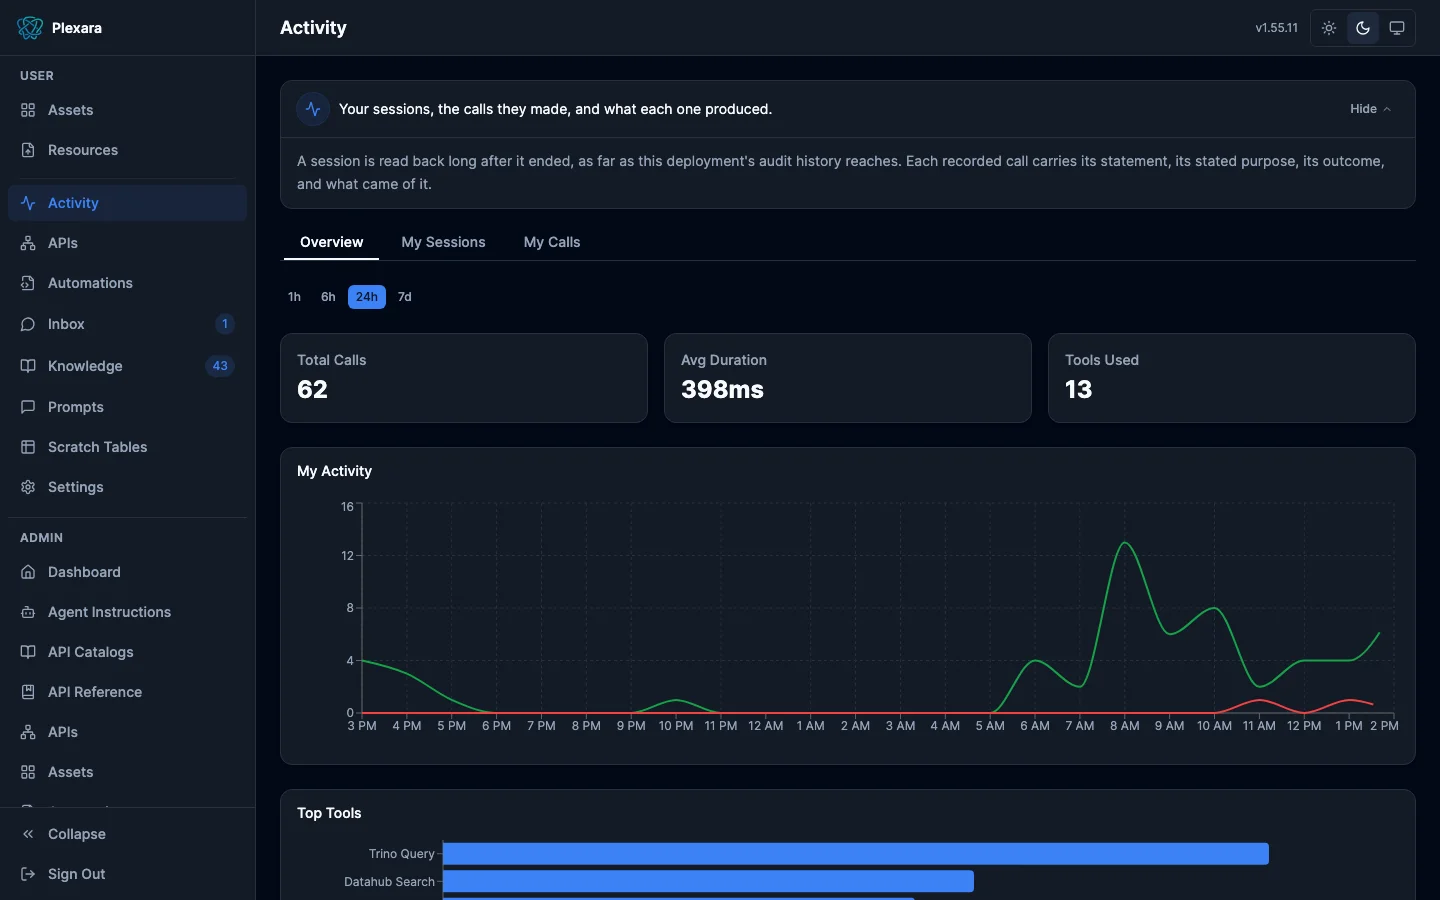Click the version label v1.55.11
This screenshot has width=1440, height=900.
tap(1277, 28)
